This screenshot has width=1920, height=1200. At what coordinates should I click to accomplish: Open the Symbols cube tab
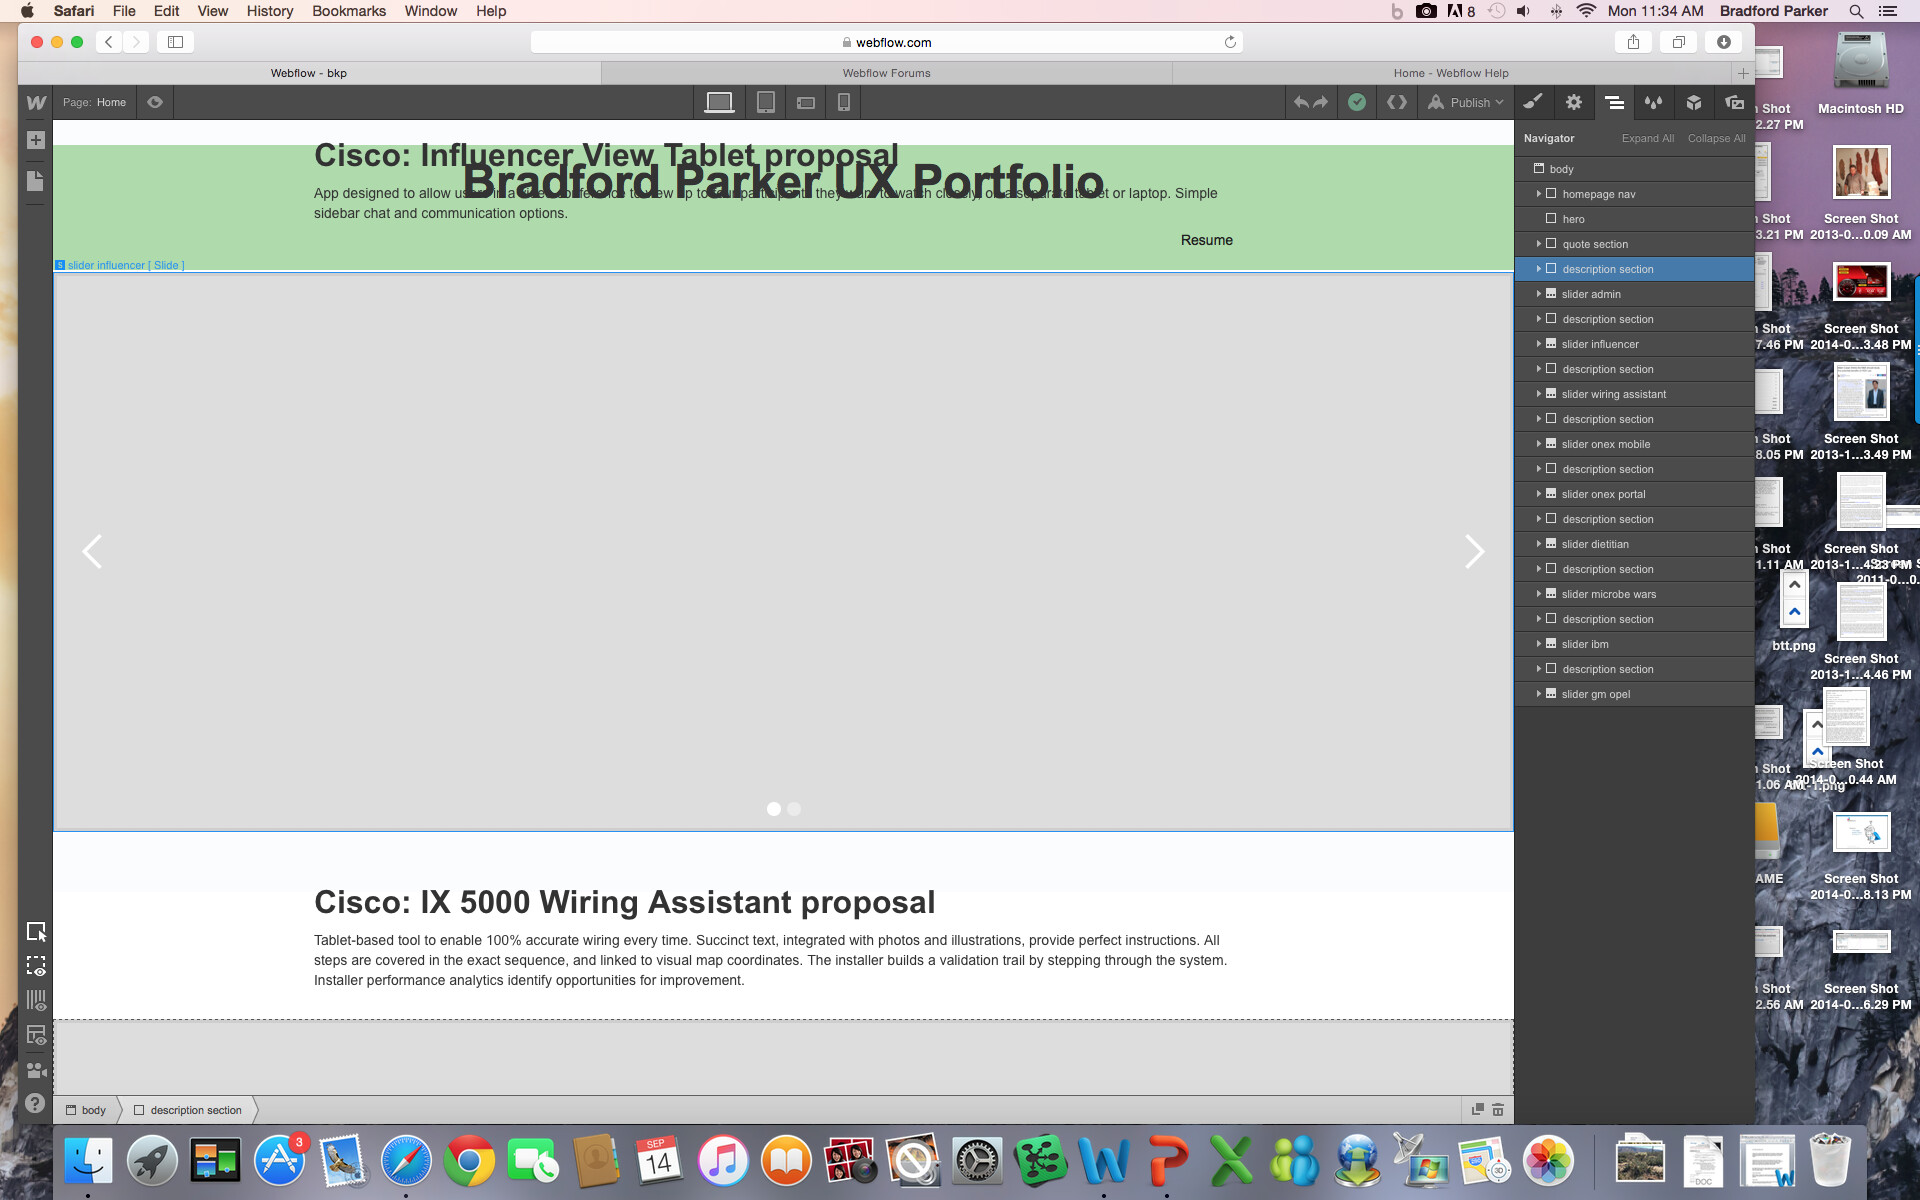click(1694, 102)
